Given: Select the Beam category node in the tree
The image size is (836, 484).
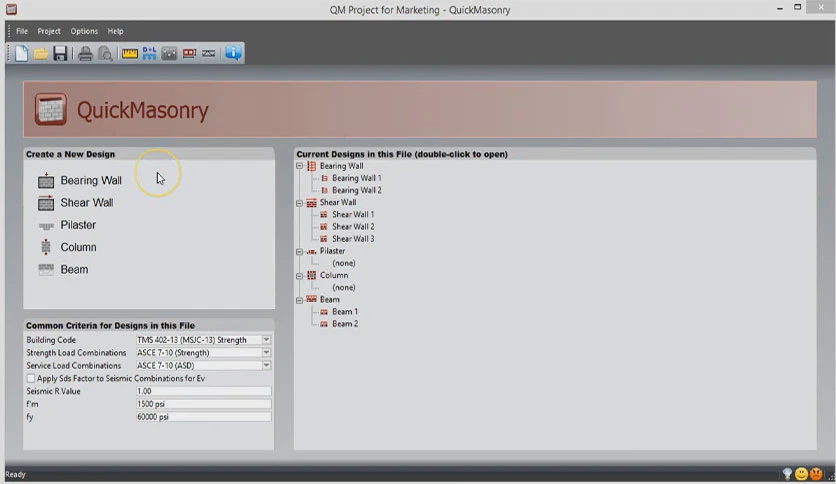Looking at the screenshot, I should [x=329, y=300].
